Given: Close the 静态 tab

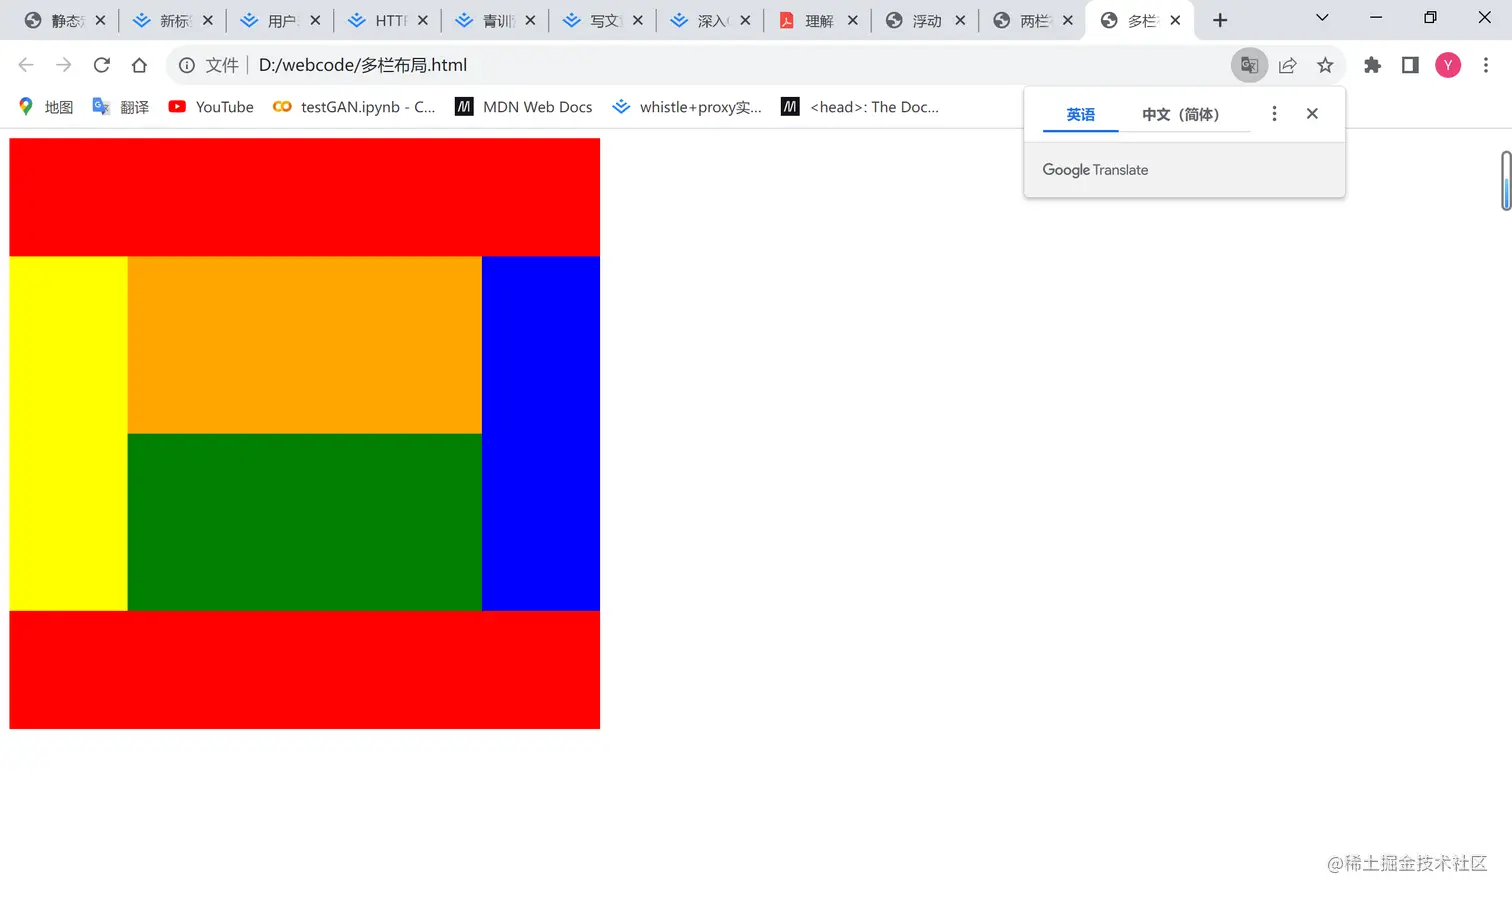Looking at the screenshot, I should pos(100,20).
